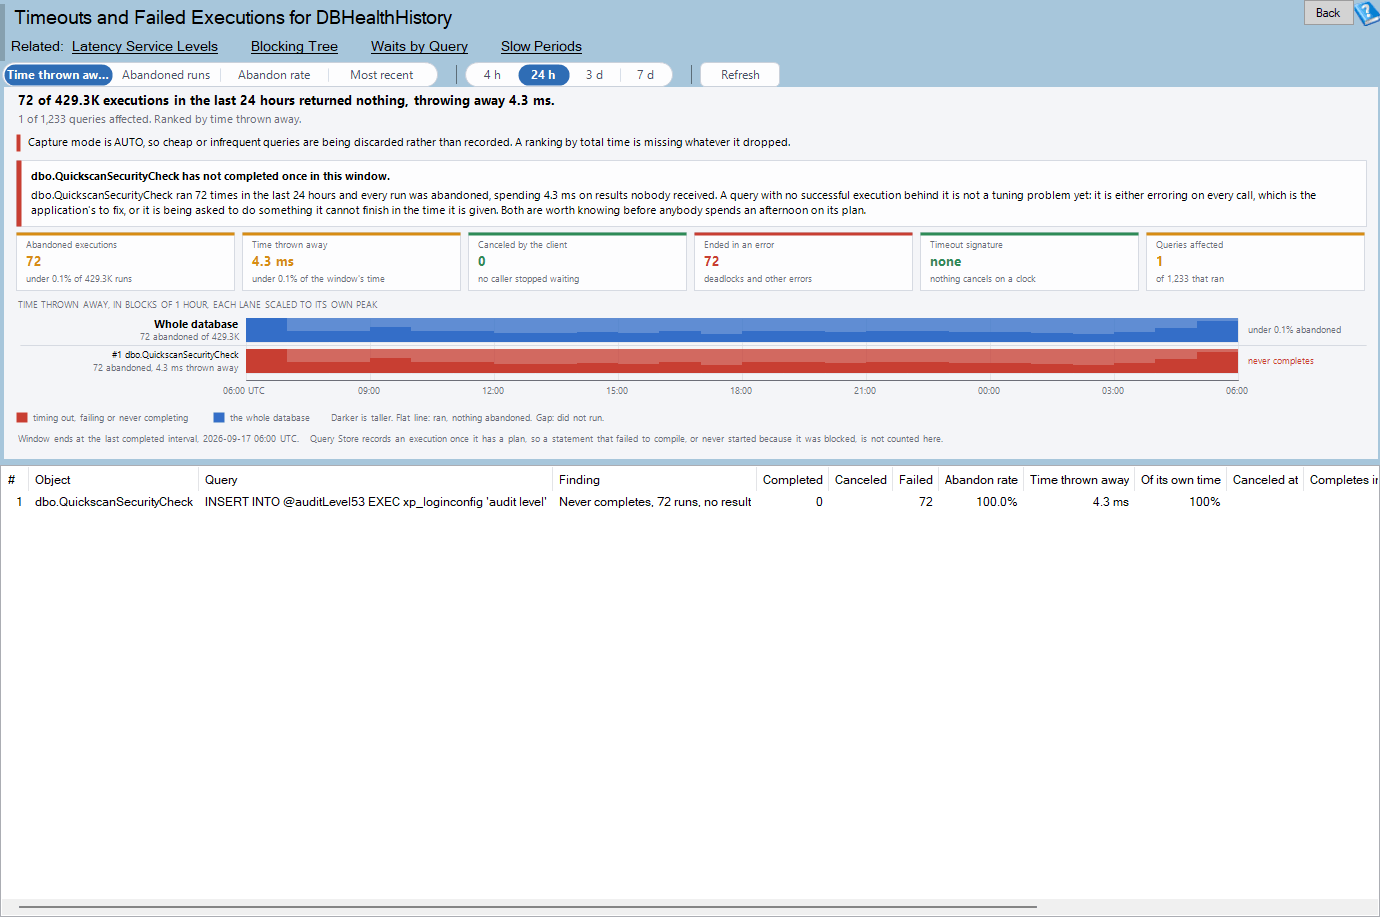The width and height of the screenshot is (1380, 917).
Task: Choose the 7 d time window
Action: point(645,75)
